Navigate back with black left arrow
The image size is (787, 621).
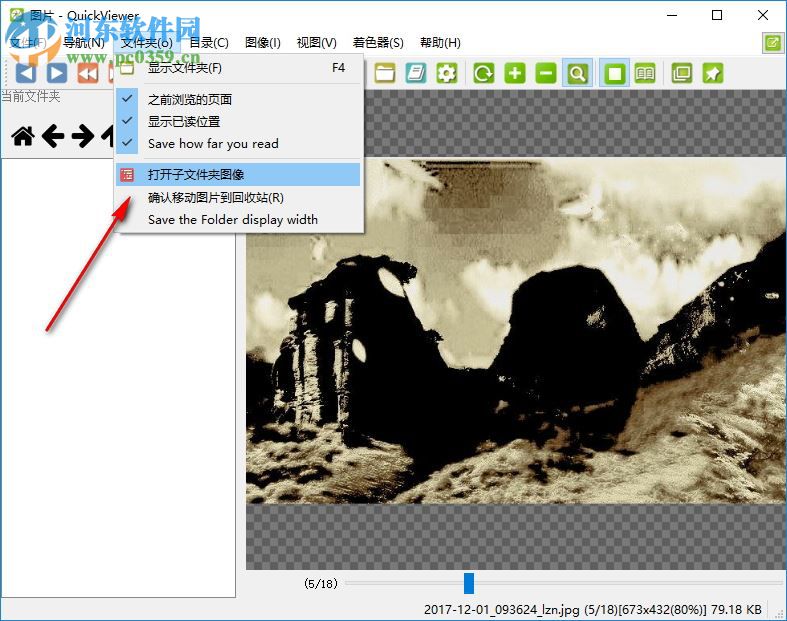coord(53,136)
